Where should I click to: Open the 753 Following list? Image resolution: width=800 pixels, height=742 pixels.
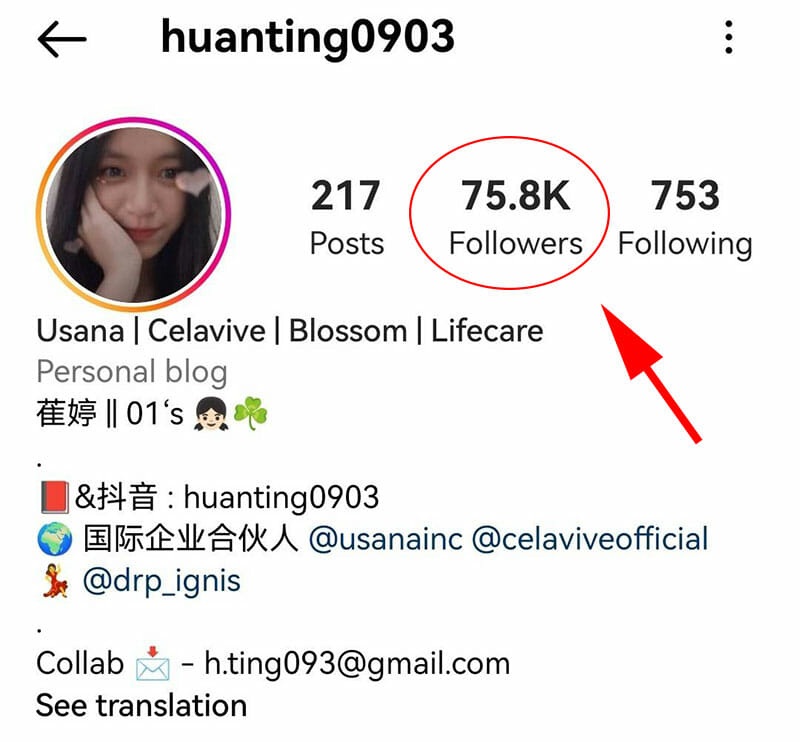coord(685,218)
